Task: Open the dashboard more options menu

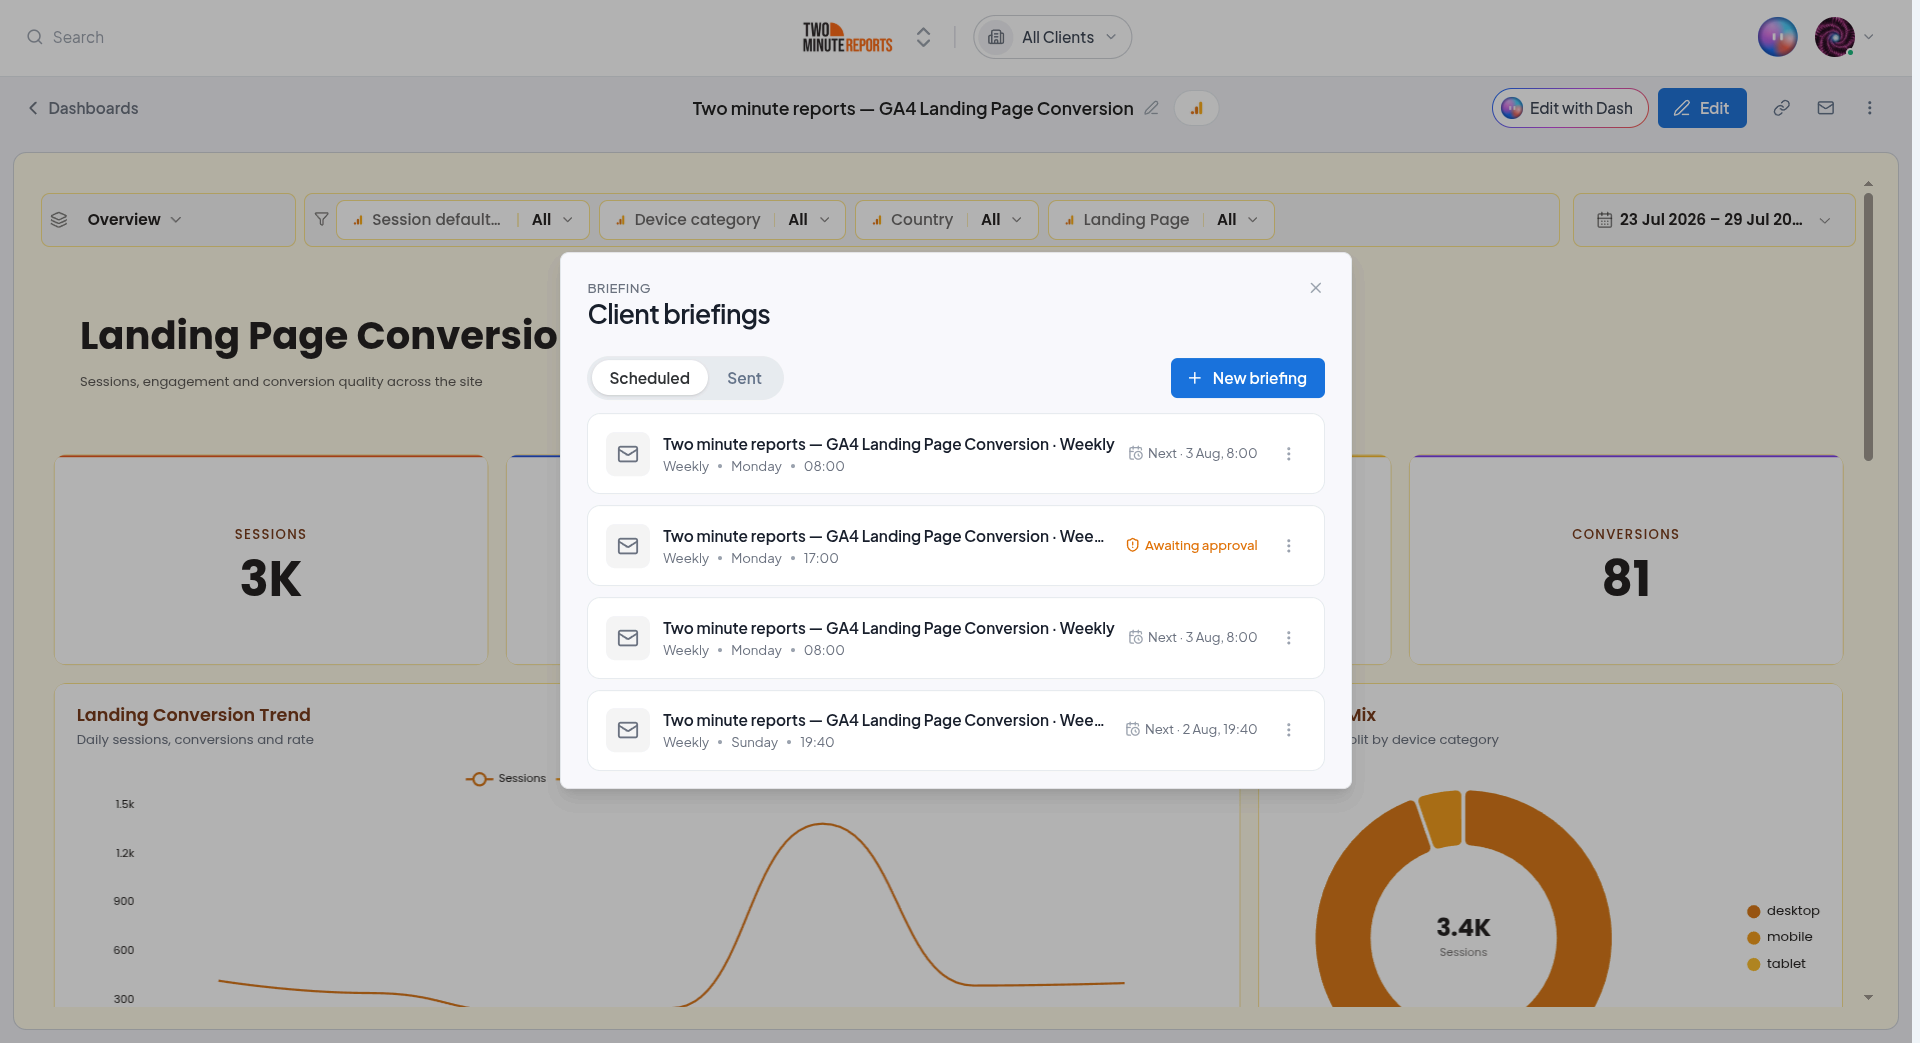Action: 1870,108
